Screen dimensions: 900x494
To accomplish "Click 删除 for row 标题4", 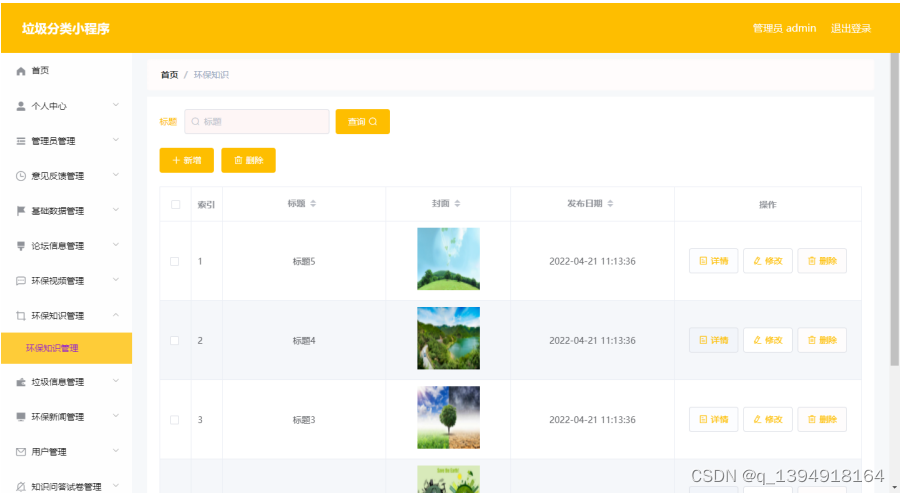I will [822, 340].
